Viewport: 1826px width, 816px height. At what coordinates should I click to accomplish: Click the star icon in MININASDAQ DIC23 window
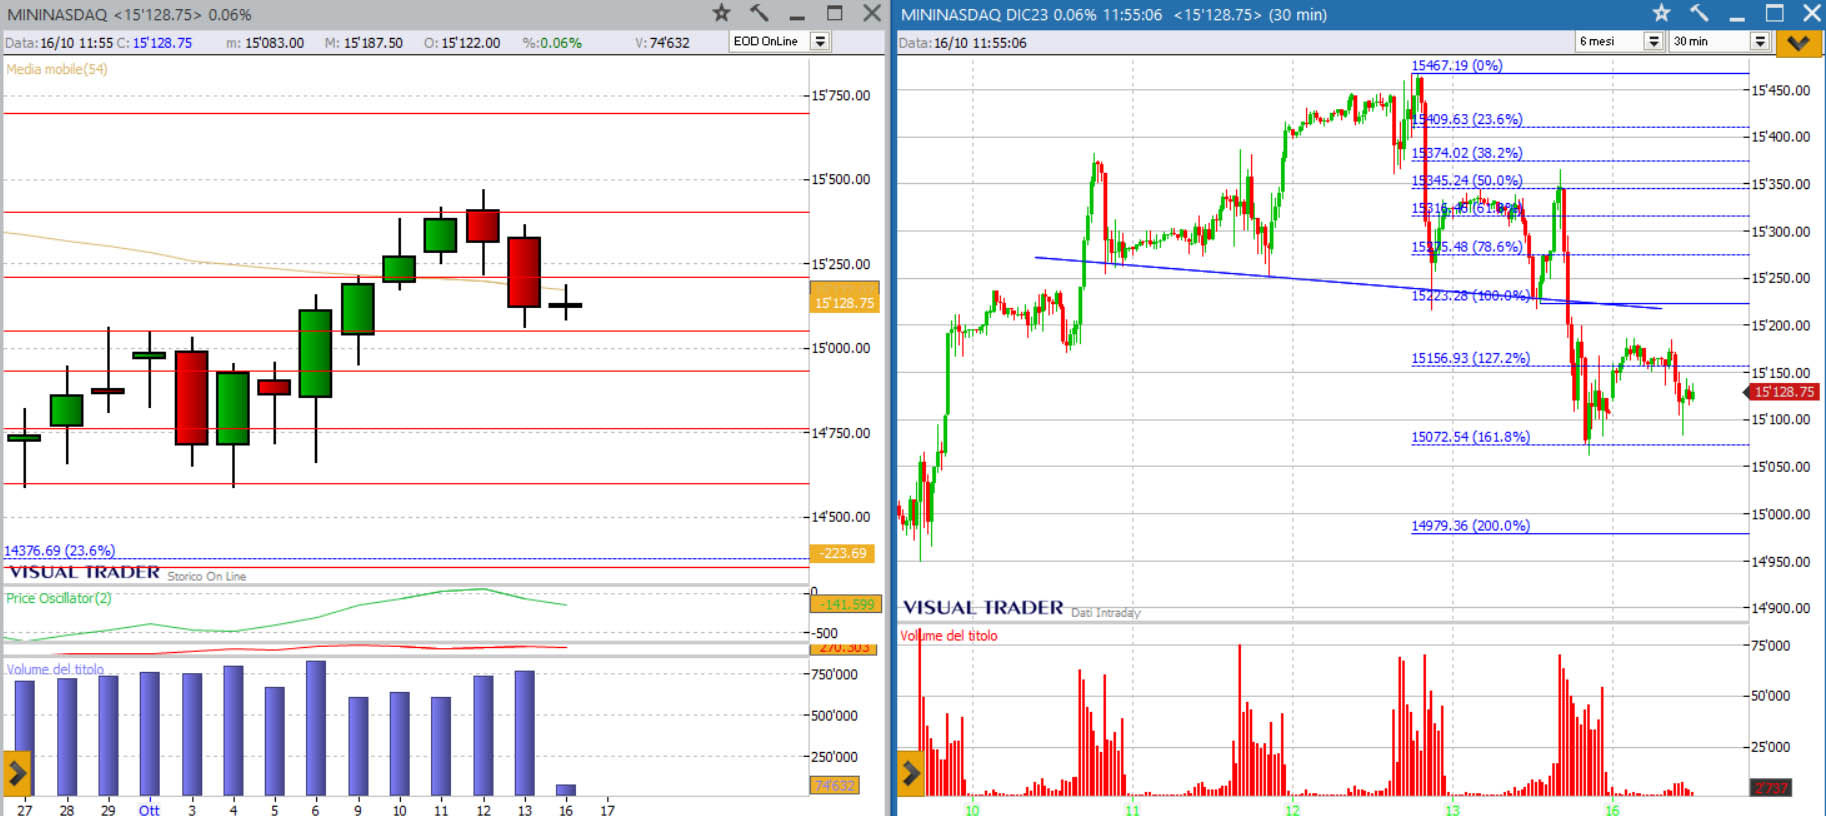[1661, 13]
